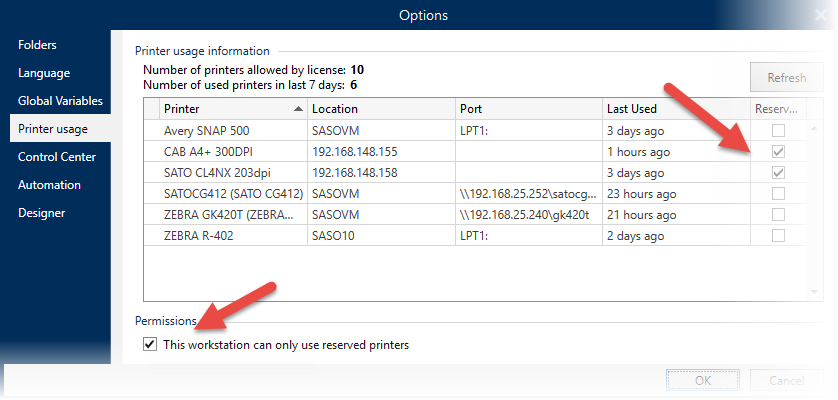Check Reserved box for ZEBRA GK420T

[778, 214]
